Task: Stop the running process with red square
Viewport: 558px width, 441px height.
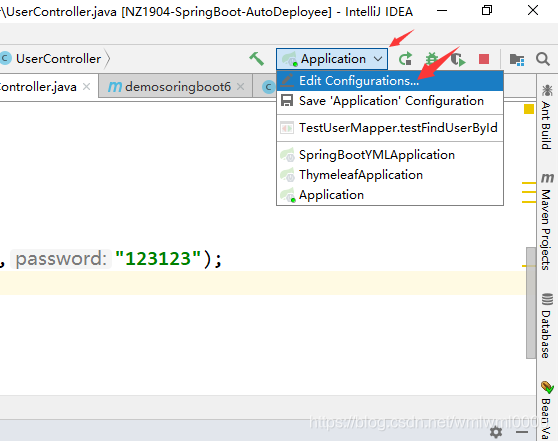Action: [x=484, y=59]
